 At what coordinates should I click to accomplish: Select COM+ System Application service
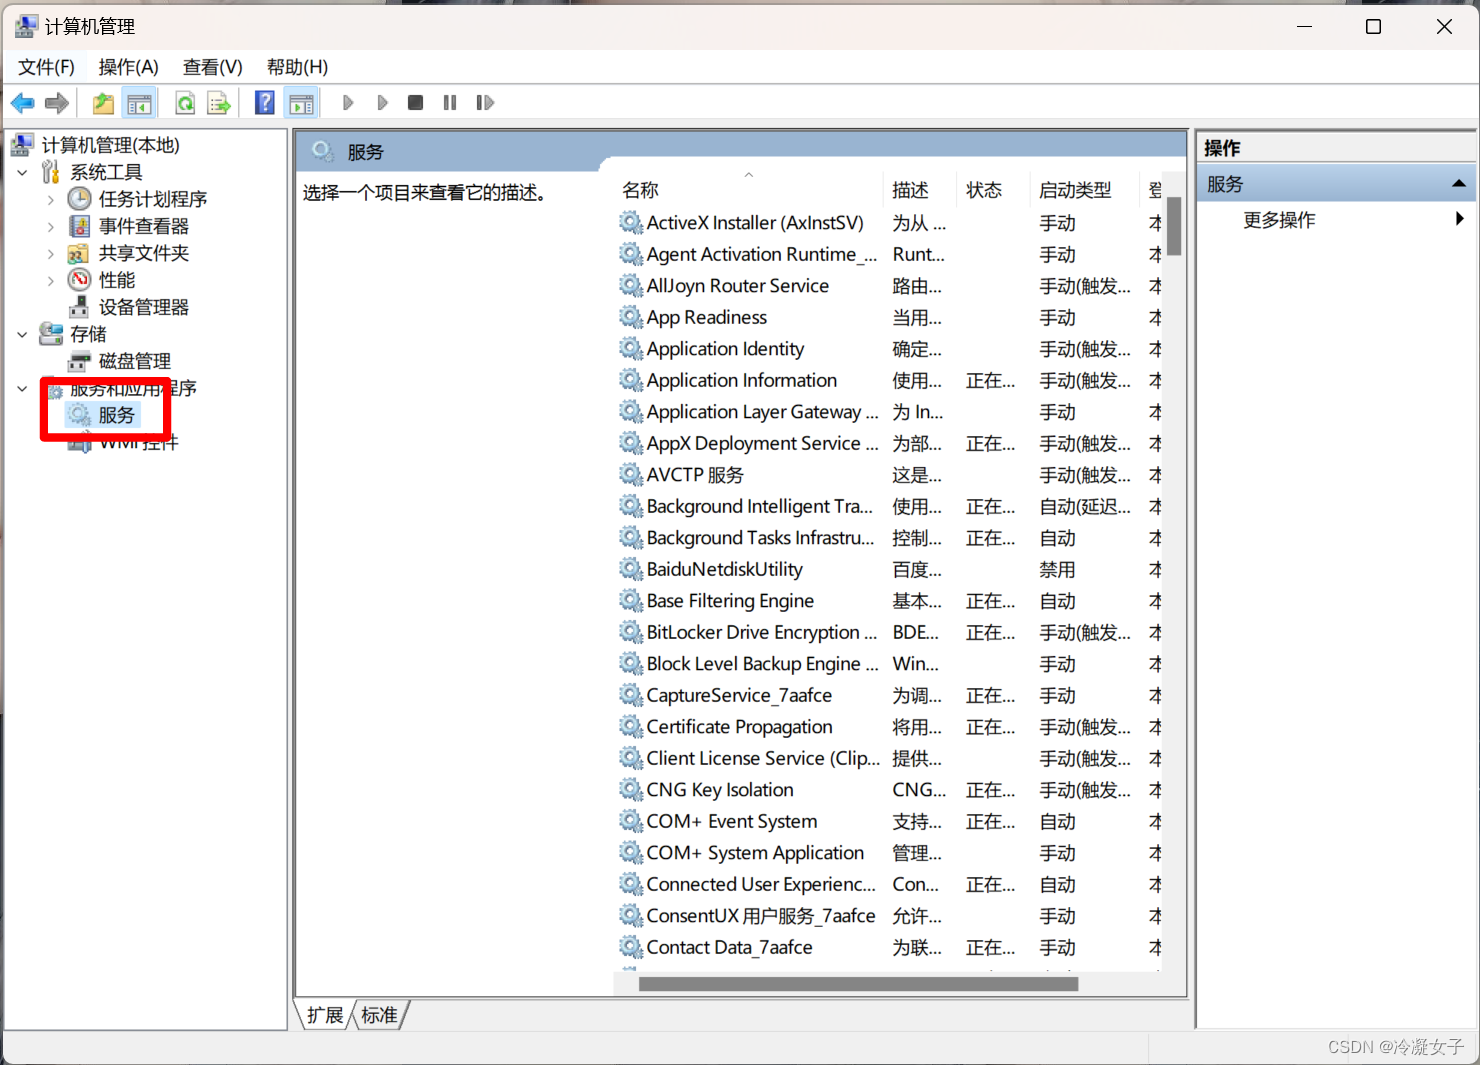[890, 853]
